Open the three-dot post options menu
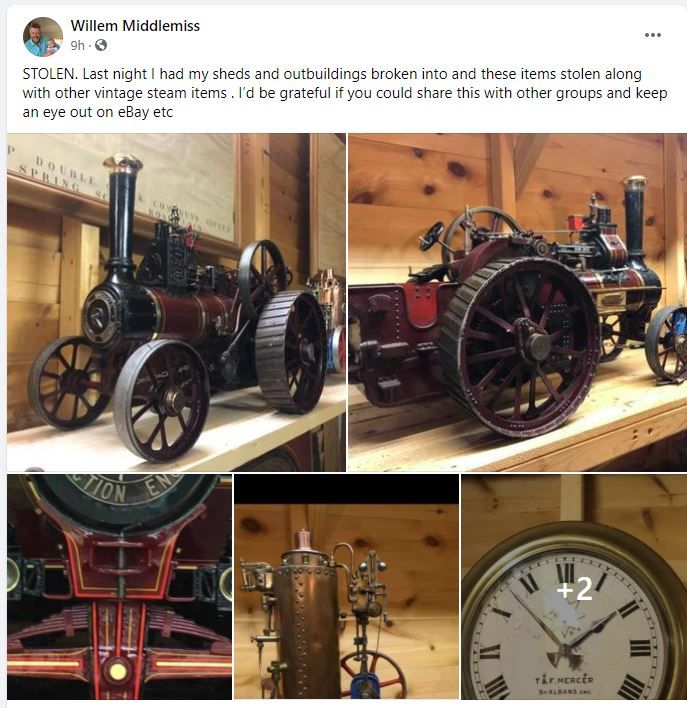 (x=653, y=35)
